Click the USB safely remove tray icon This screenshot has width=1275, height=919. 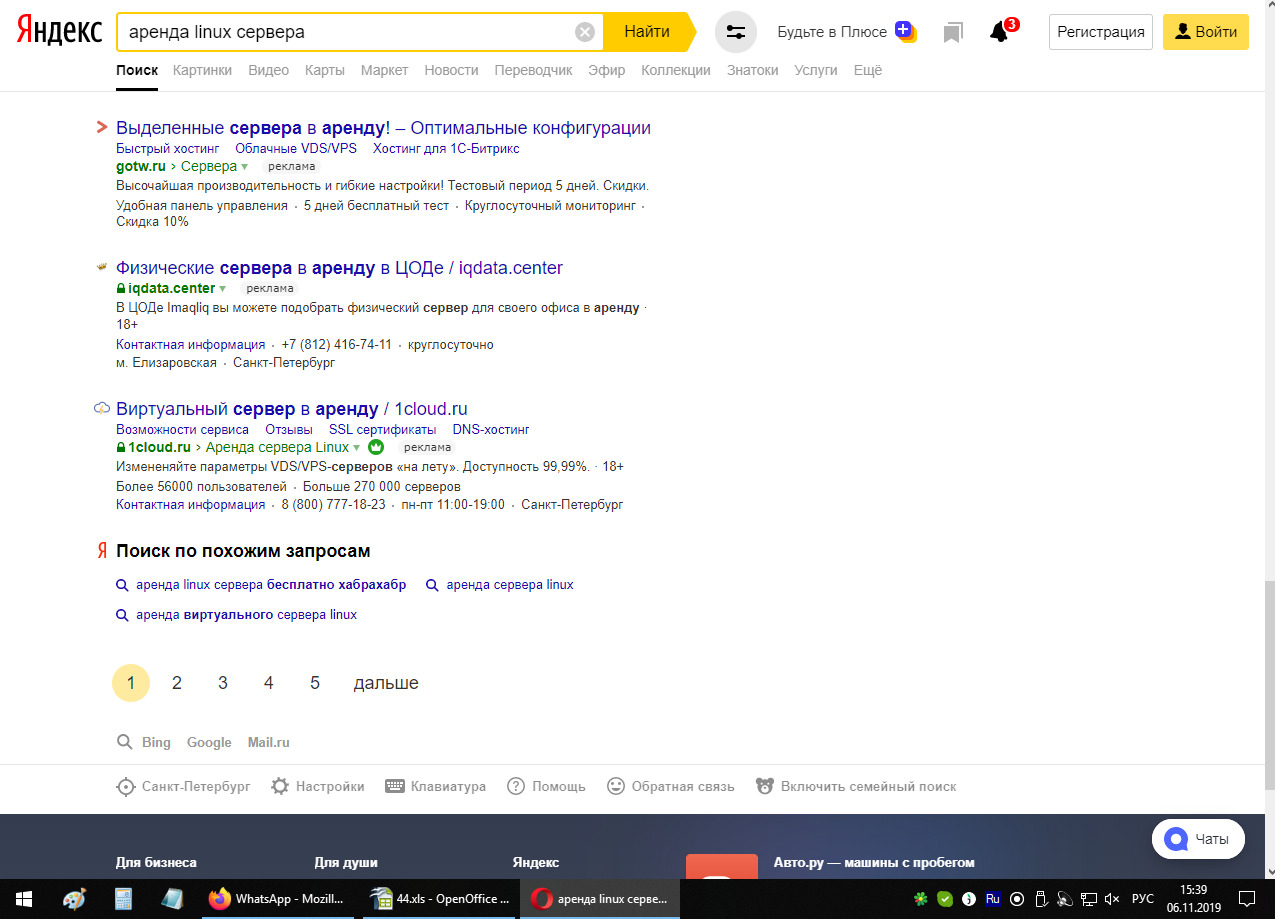click(1041, 898)
